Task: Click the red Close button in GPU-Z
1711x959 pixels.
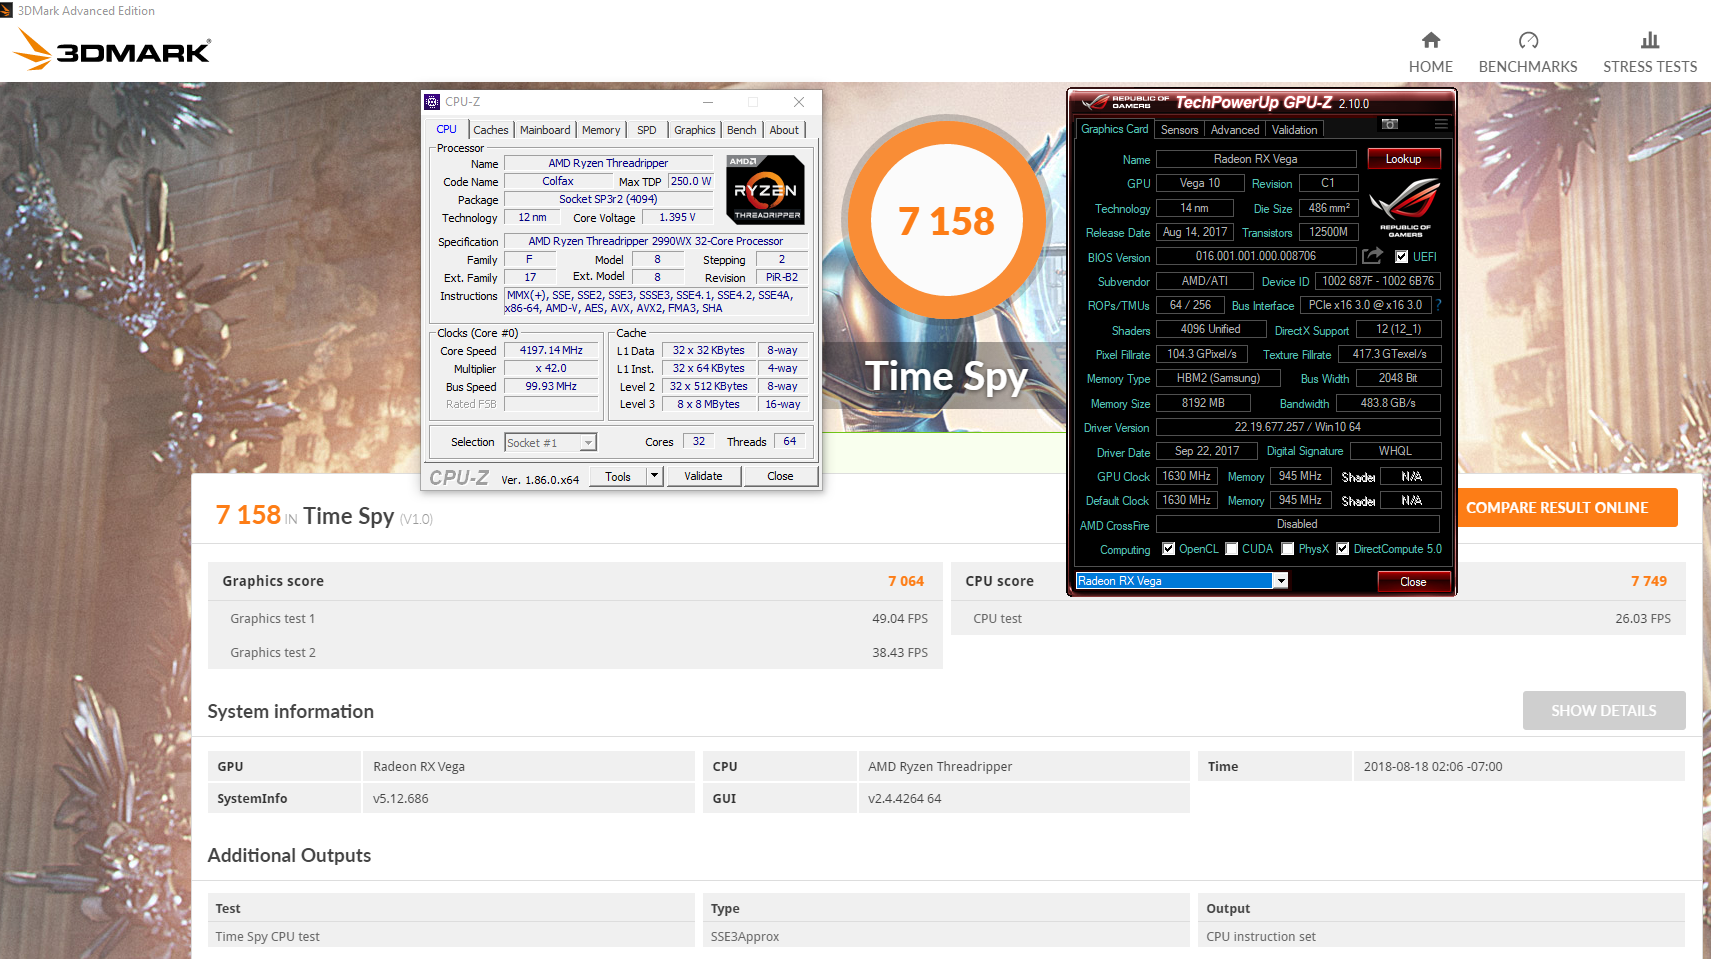Action: coord(1413,581)
